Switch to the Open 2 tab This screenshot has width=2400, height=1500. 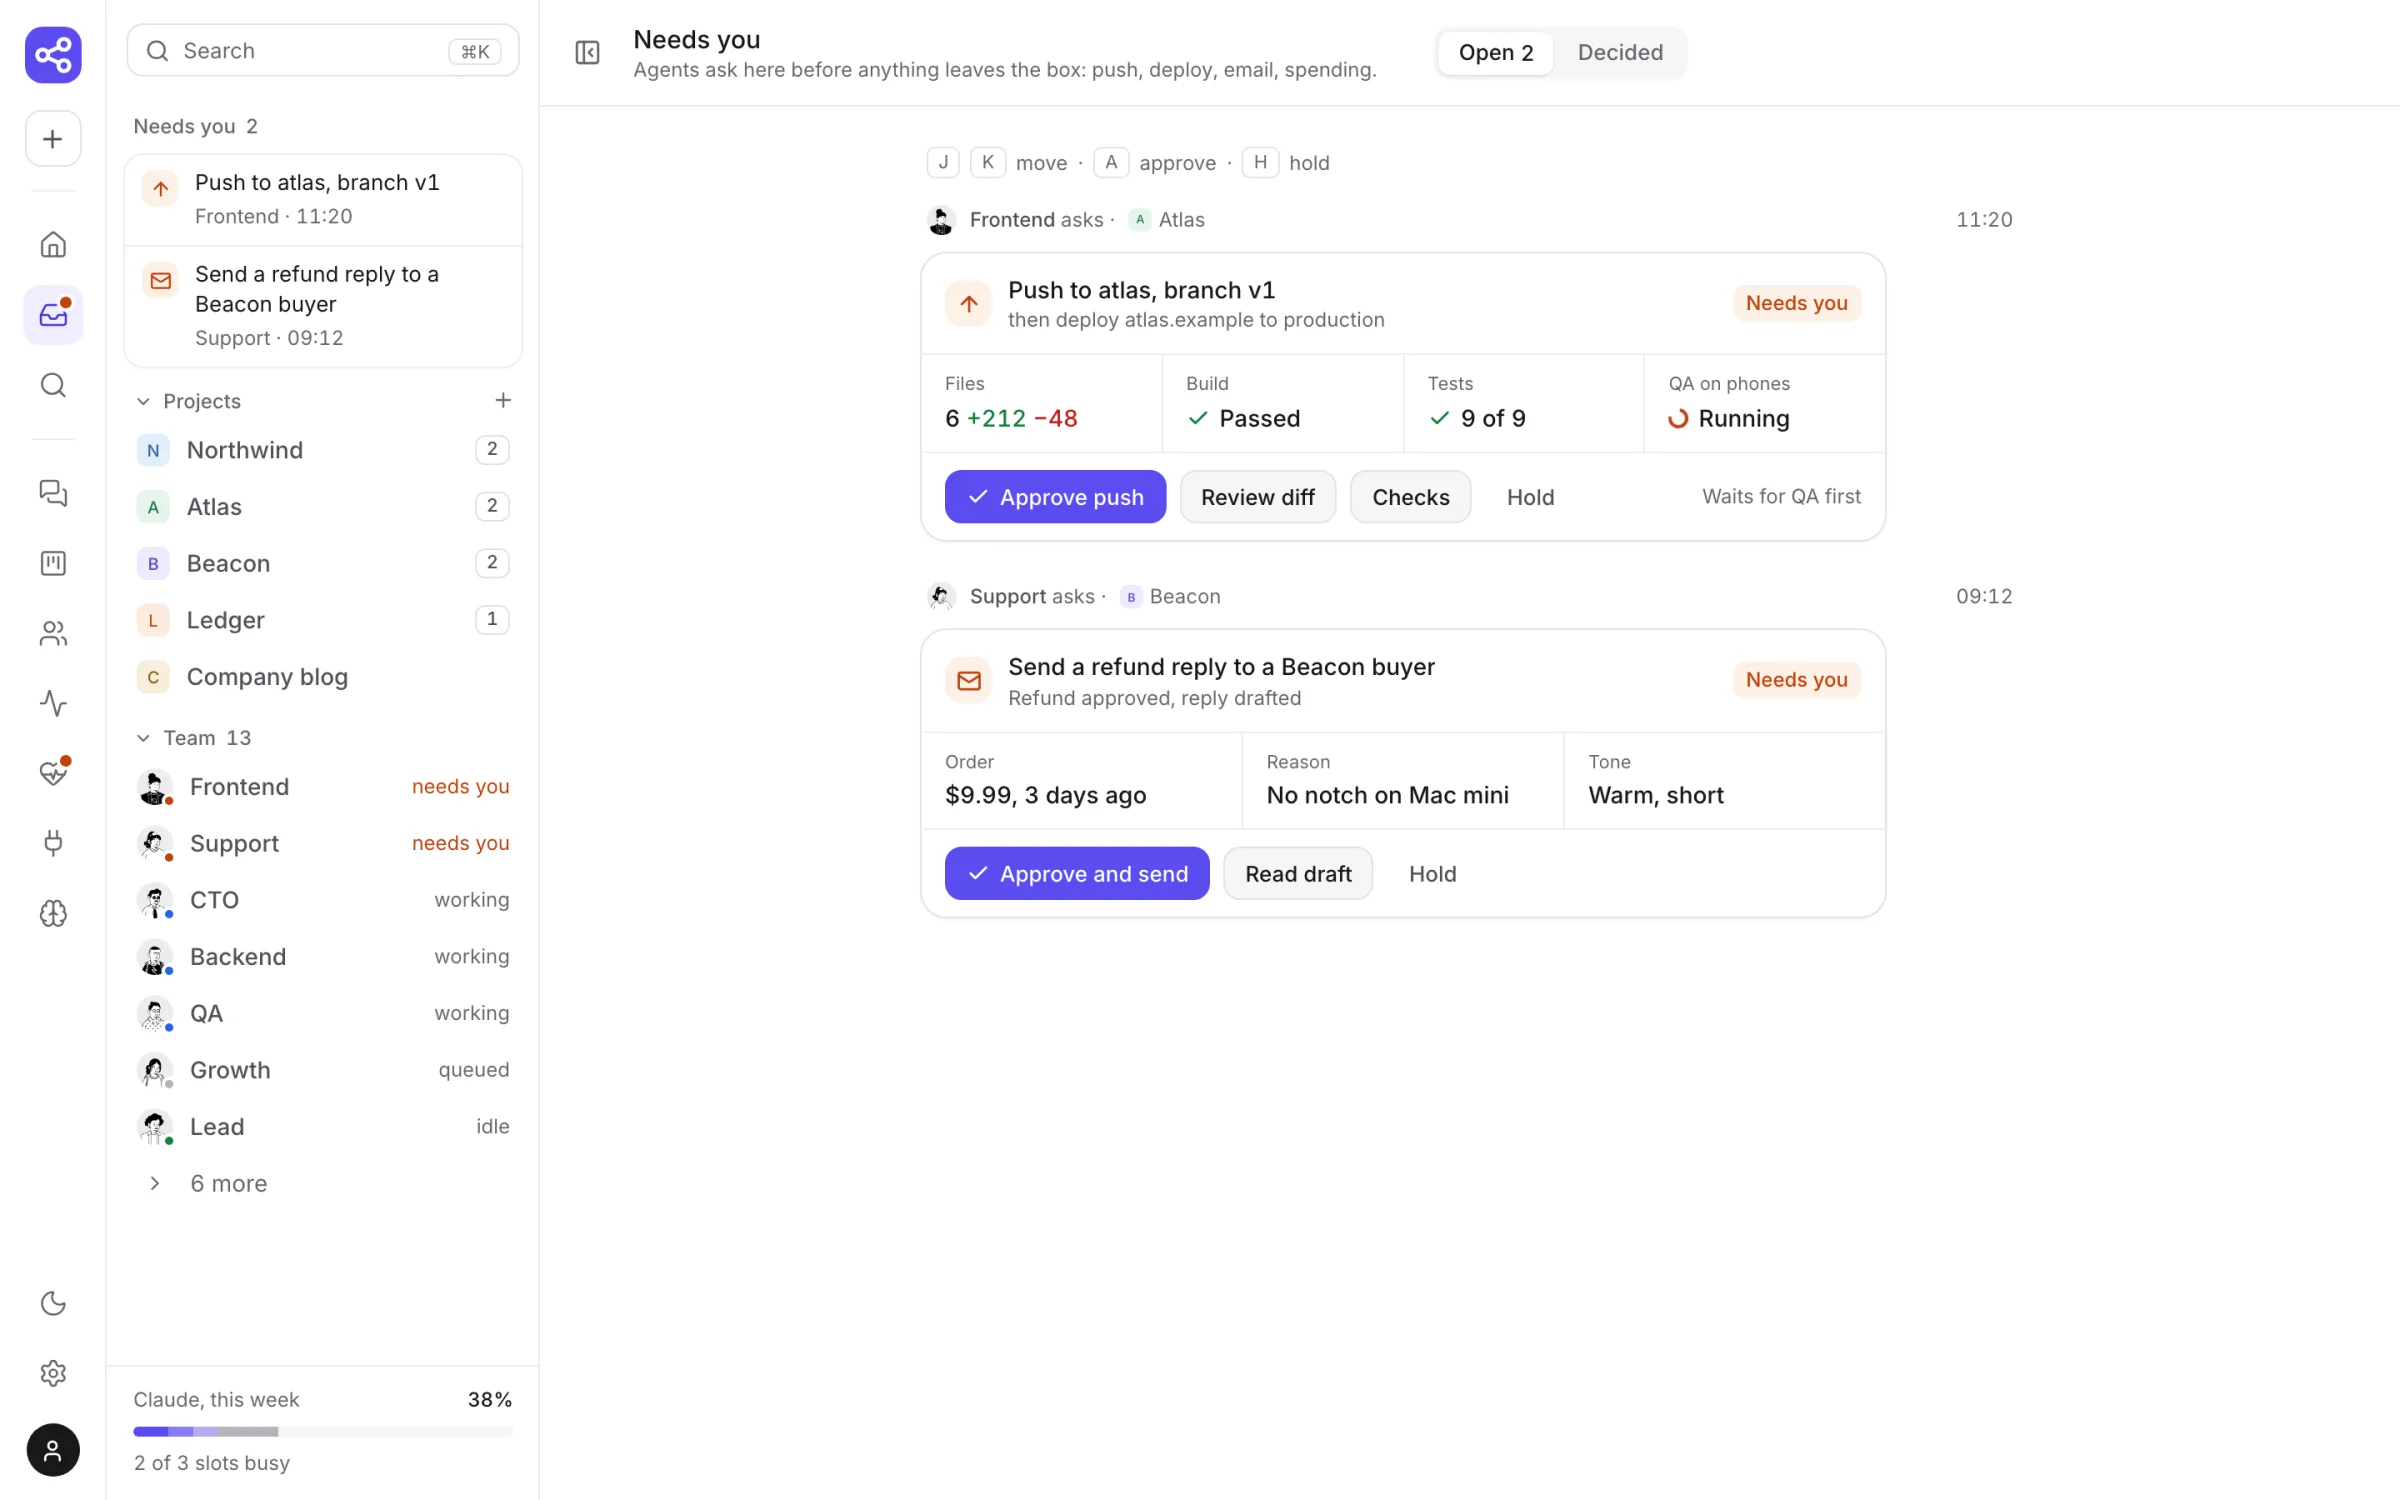pos(1495,53)
